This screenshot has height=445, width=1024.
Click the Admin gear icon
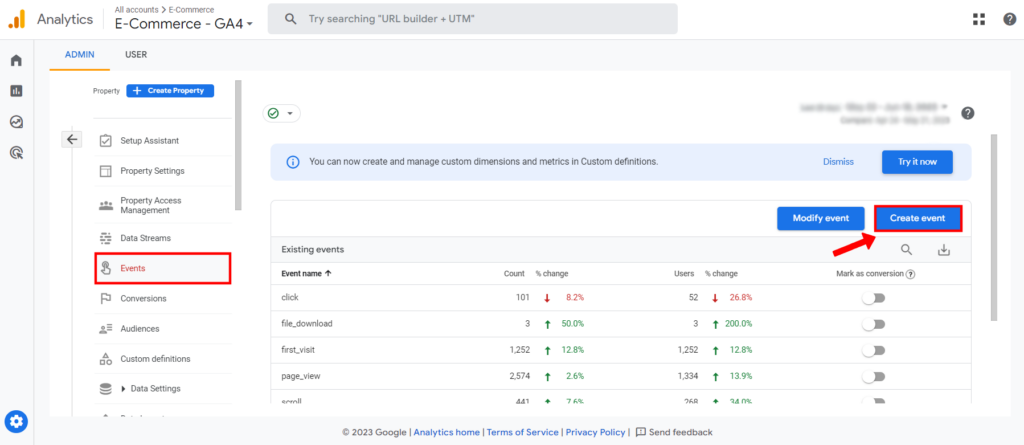[x=16, y=421]
